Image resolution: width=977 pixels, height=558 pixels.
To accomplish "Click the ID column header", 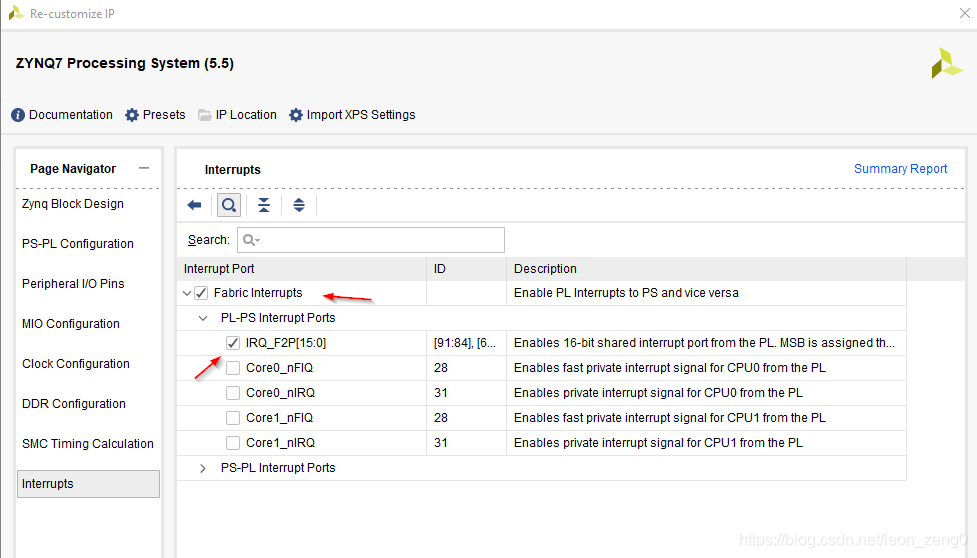I will point(466,268).
